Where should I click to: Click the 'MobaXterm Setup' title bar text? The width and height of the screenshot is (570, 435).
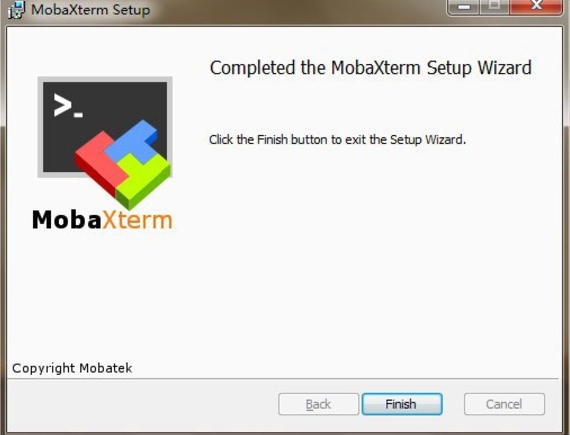point(91,10)
